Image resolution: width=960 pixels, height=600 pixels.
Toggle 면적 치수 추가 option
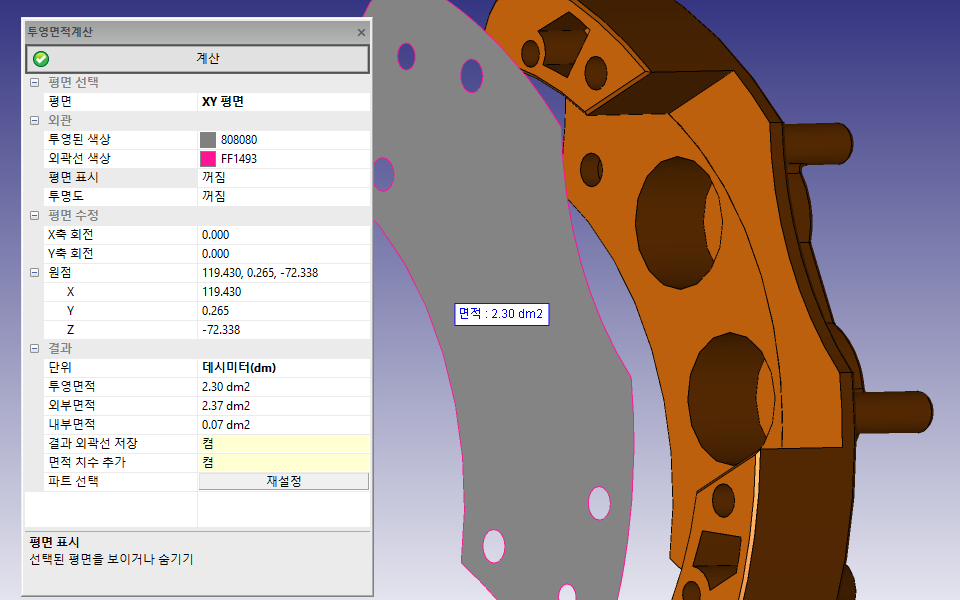[283, 462]
